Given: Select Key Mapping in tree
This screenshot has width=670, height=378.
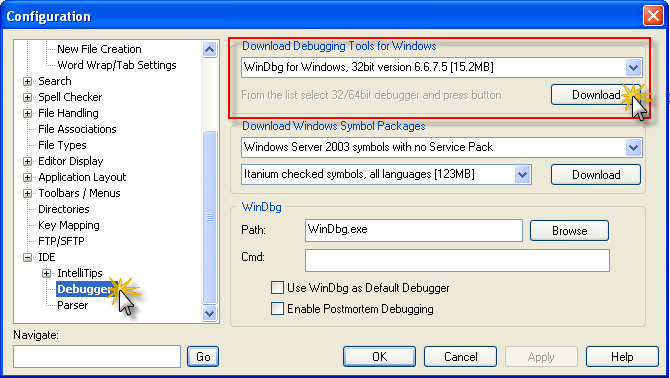Looking at the screenshot, I should [68, 226].
